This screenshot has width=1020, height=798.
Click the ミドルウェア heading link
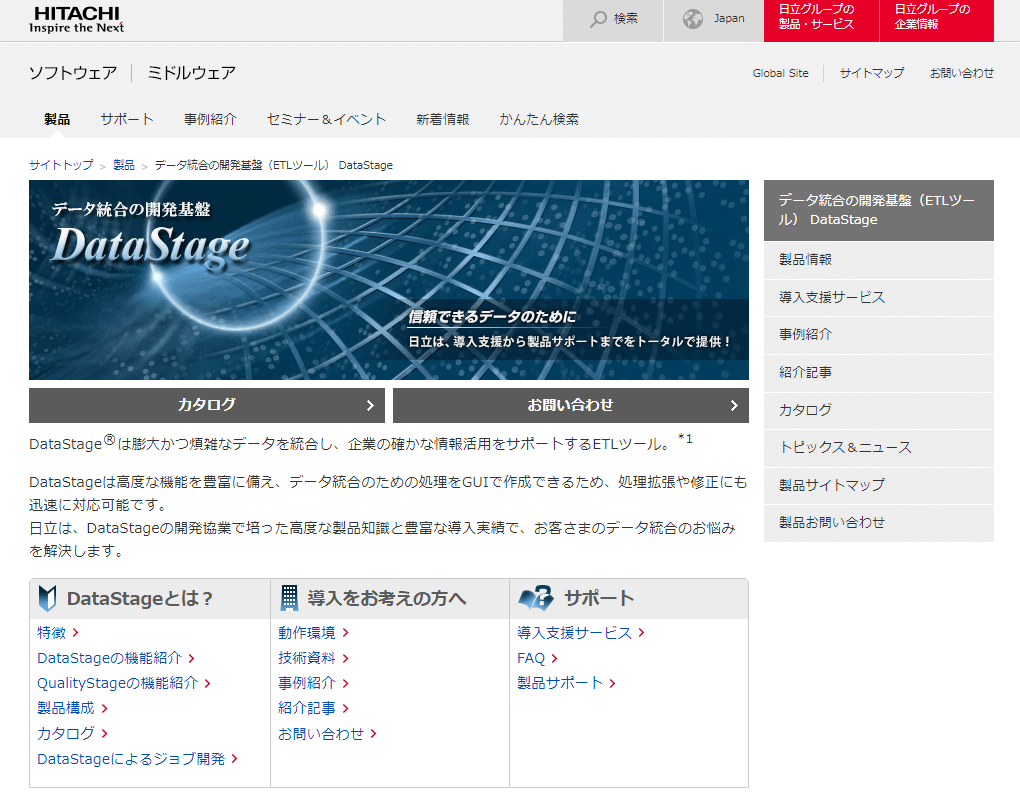(191, 73)
